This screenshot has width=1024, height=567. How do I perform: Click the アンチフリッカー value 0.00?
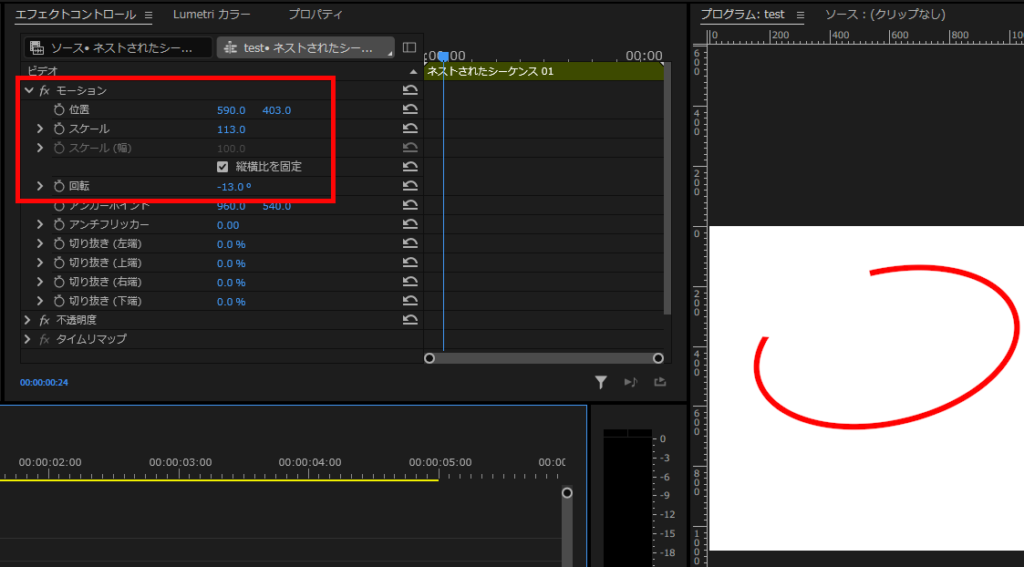tap(228, 225)
